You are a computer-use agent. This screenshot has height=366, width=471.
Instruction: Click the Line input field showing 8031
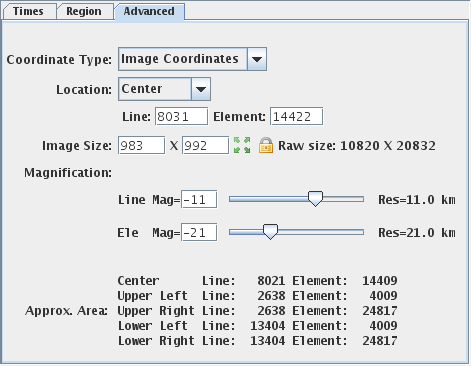181,116
